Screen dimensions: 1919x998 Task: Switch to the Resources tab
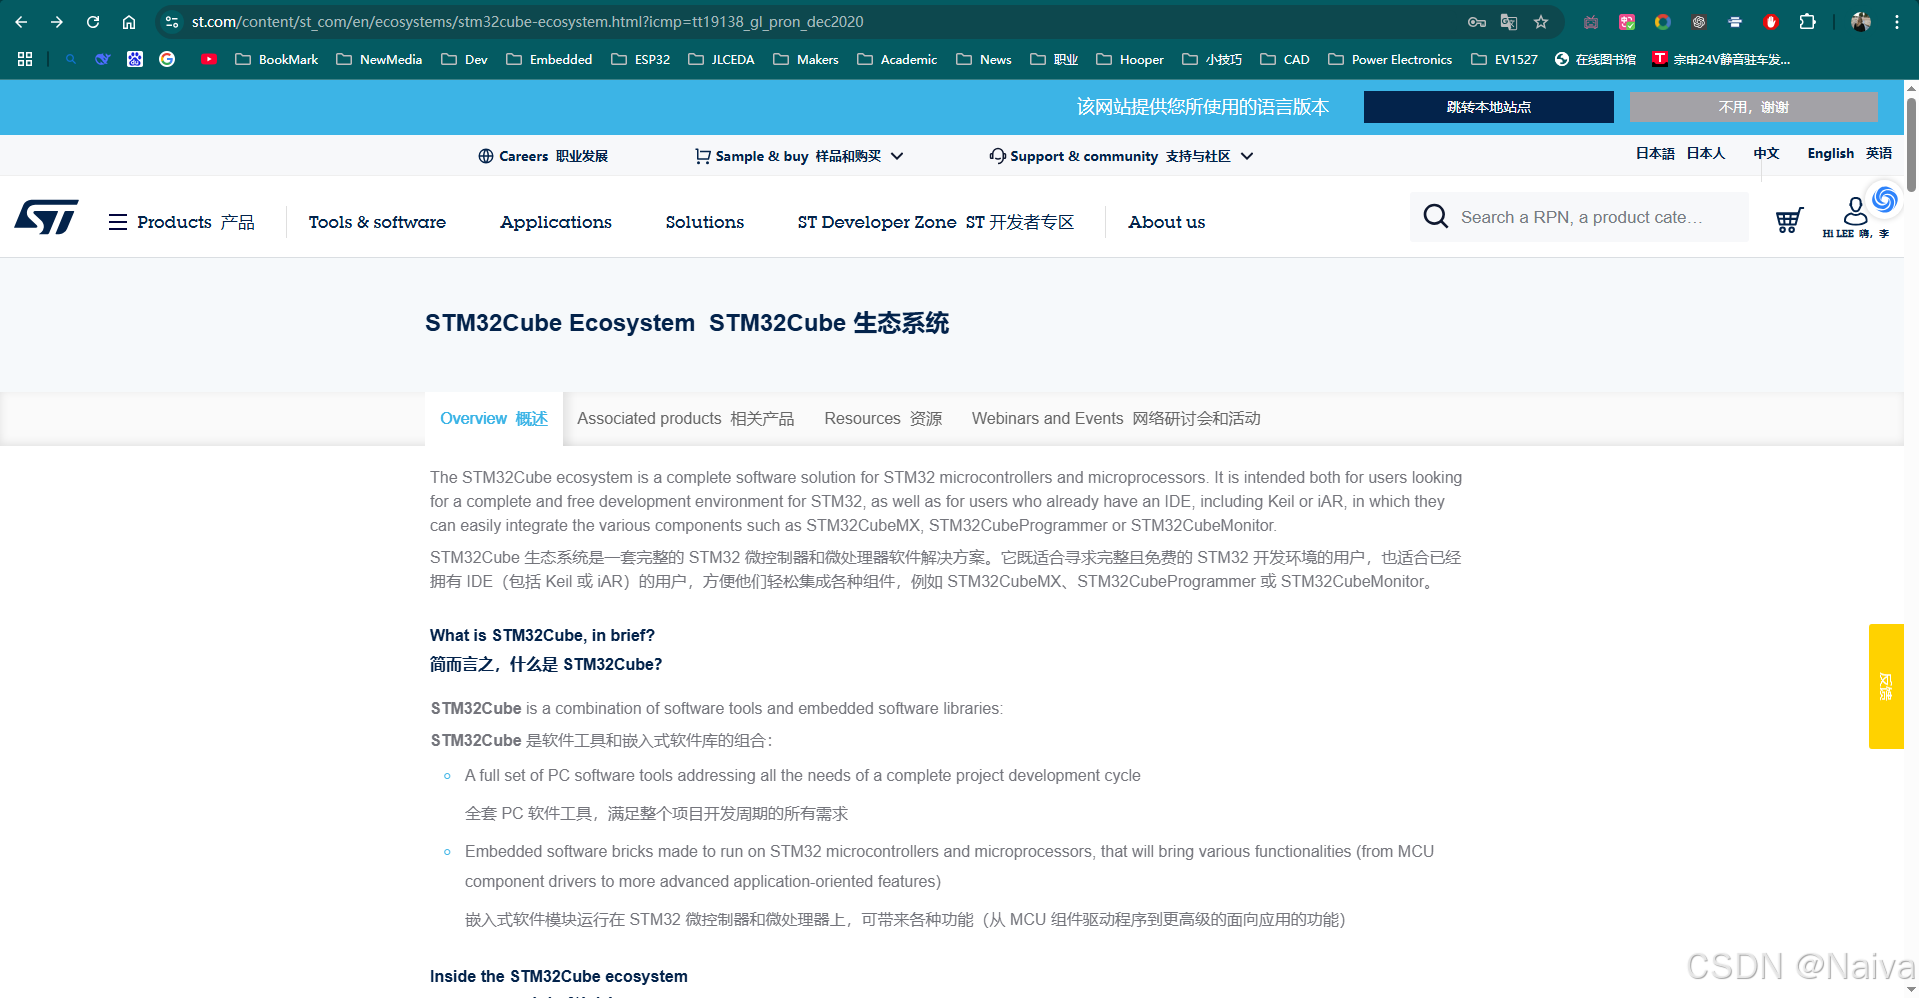click(883, 418)
